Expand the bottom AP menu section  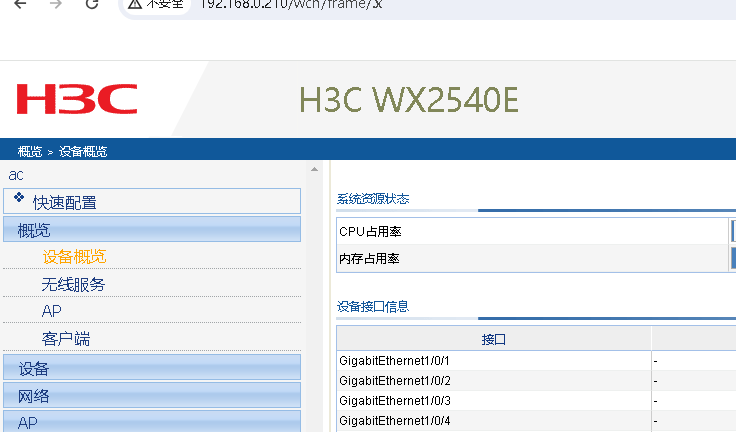pos(152,422)
